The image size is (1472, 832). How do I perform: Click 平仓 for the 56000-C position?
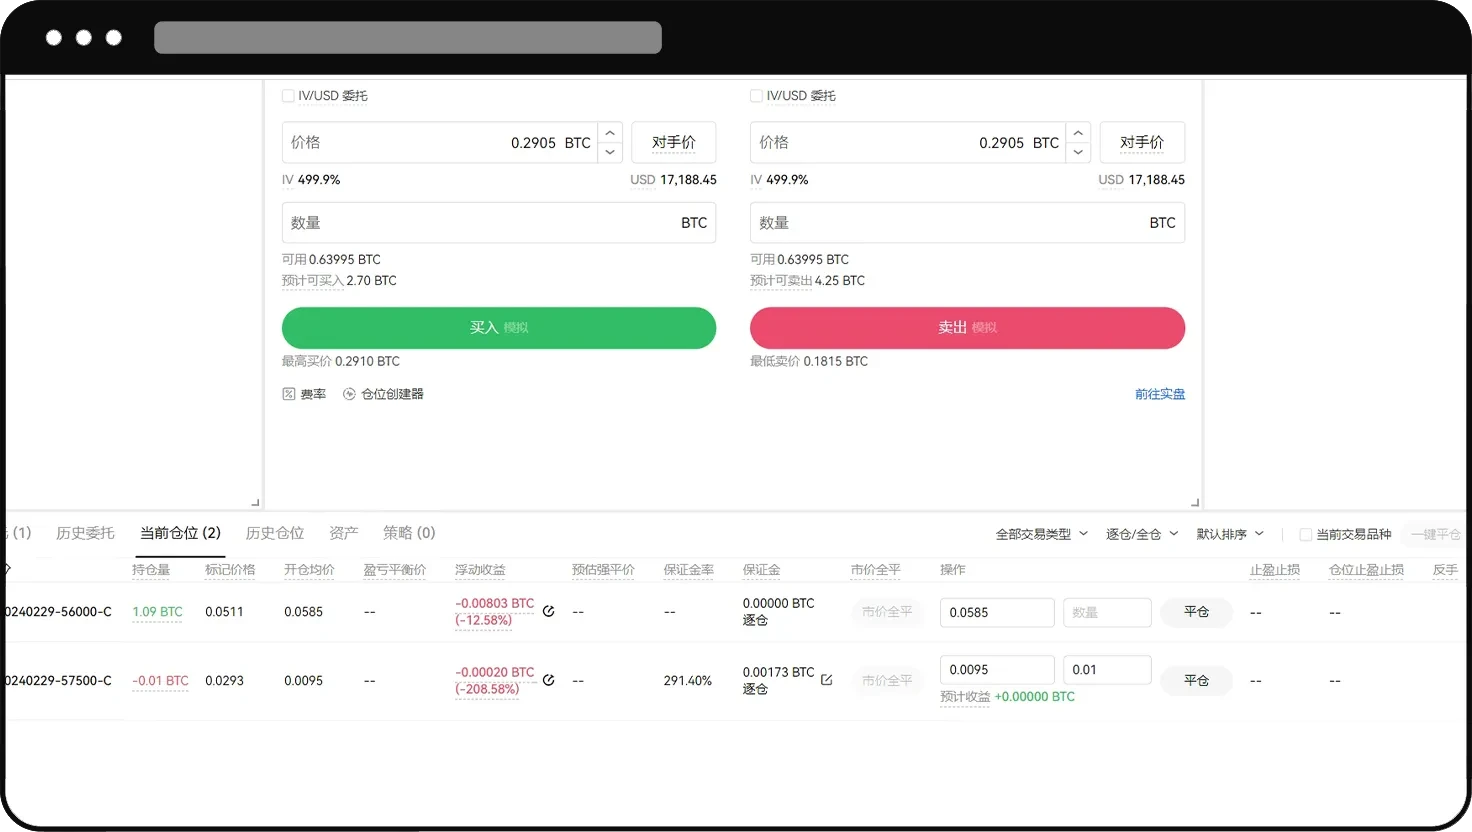(x=1196, y=612)
